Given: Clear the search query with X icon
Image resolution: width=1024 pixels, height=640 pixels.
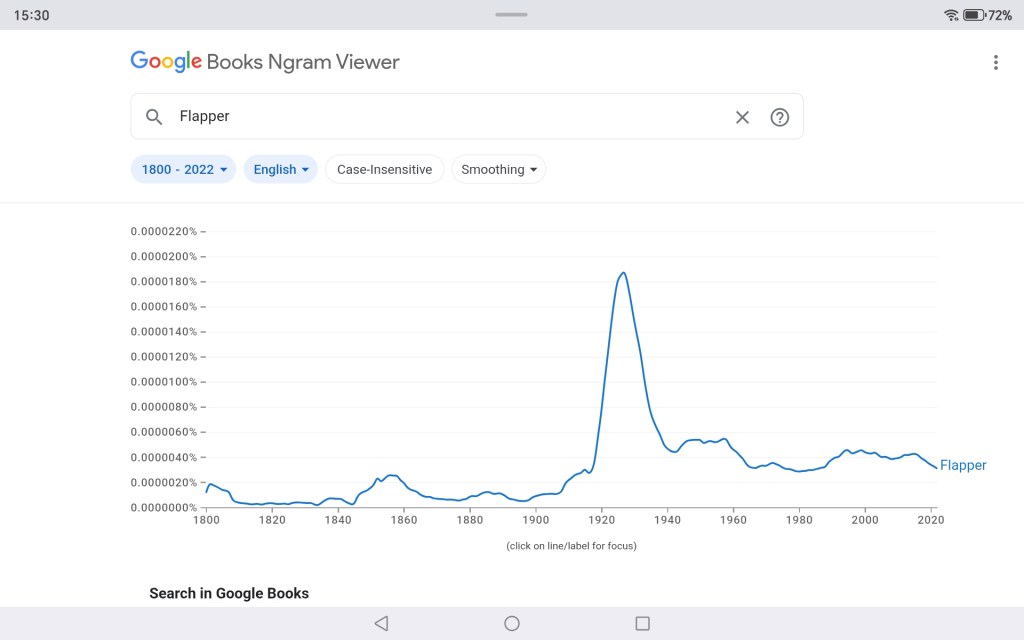Looking at the screenshot, I should coord(742,117).
